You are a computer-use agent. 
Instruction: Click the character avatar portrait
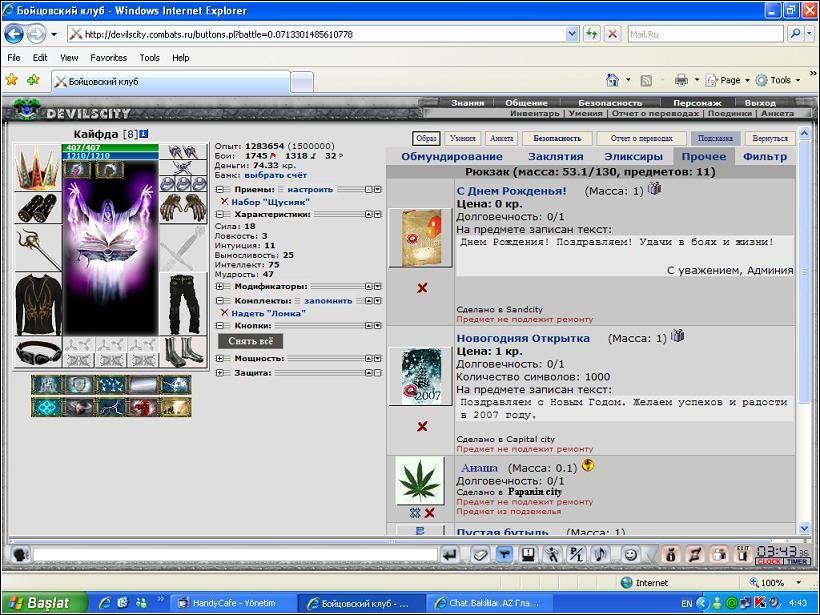110,248
